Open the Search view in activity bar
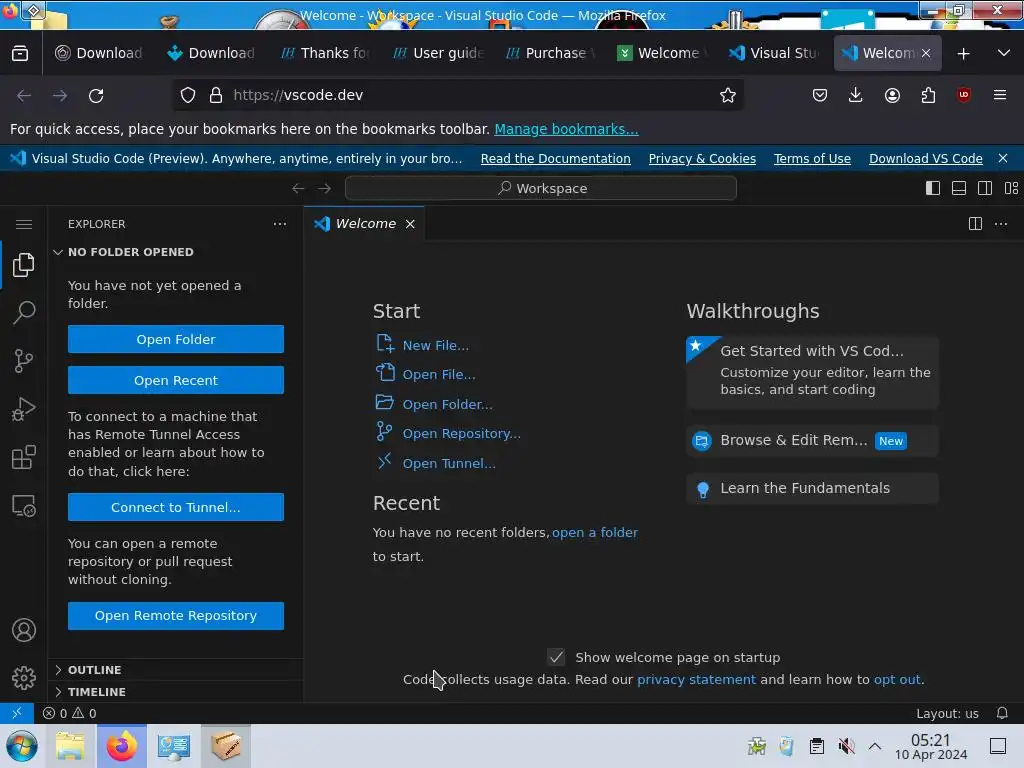Screen dimensions: 1024x768 (24, 312)
